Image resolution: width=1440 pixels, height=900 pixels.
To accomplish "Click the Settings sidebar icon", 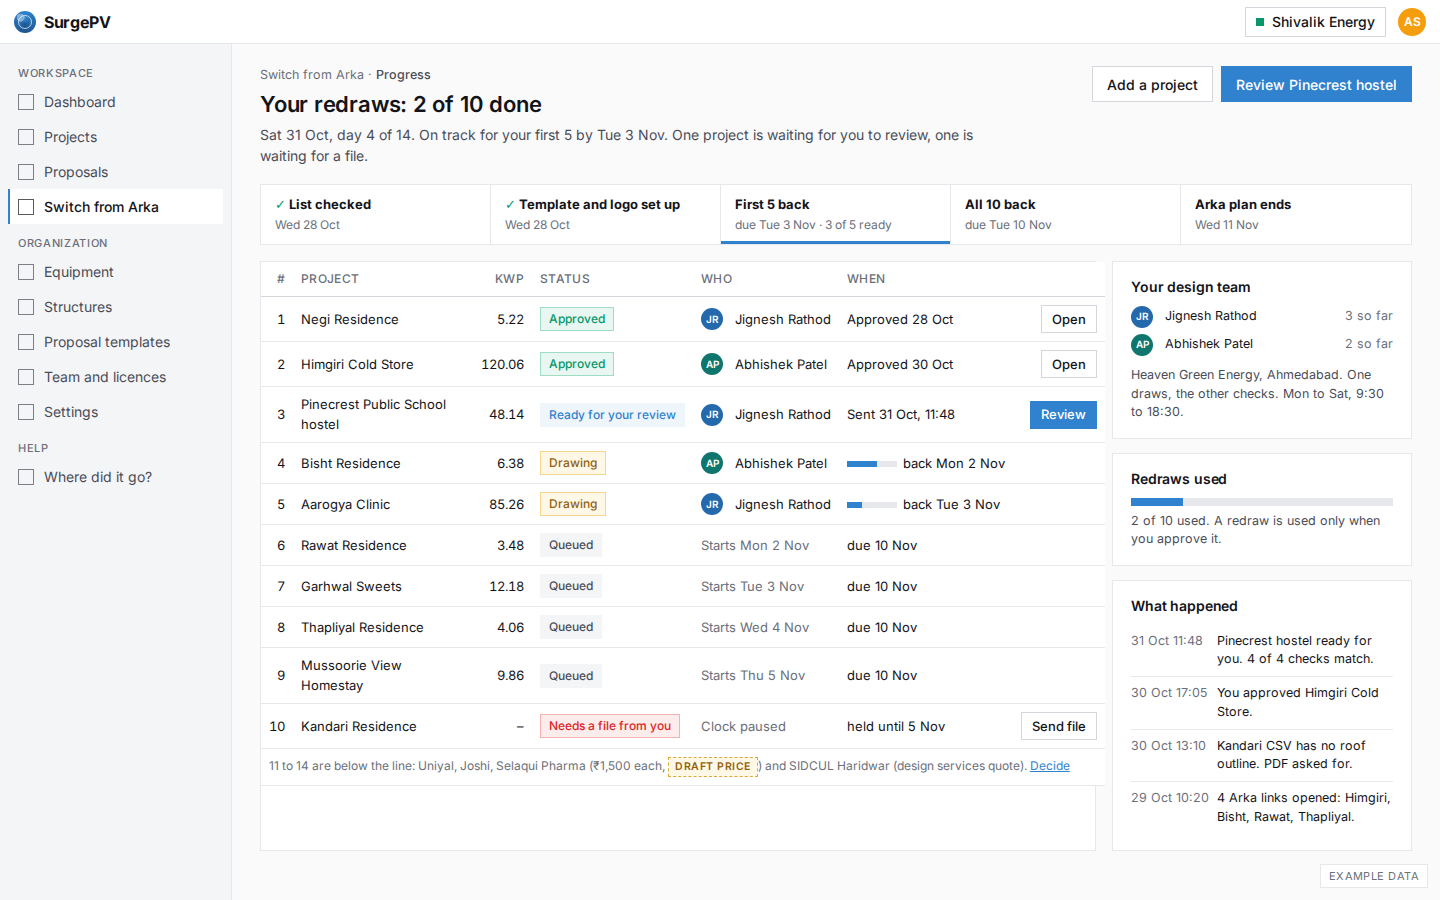I will (x=26, y=412).
